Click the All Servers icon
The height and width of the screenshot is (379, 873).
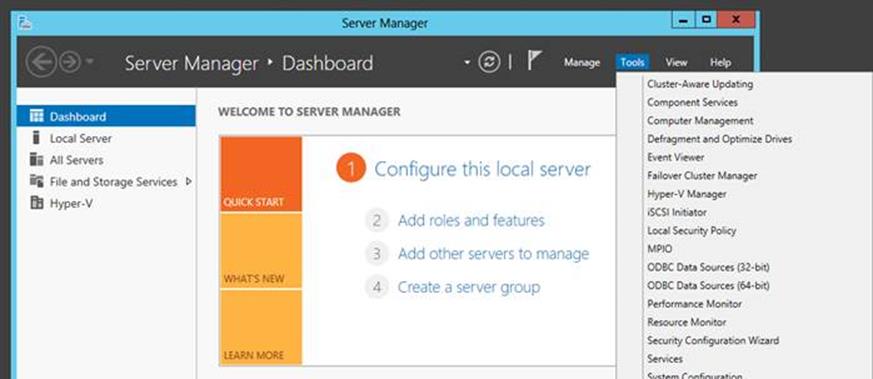point(37,160)
